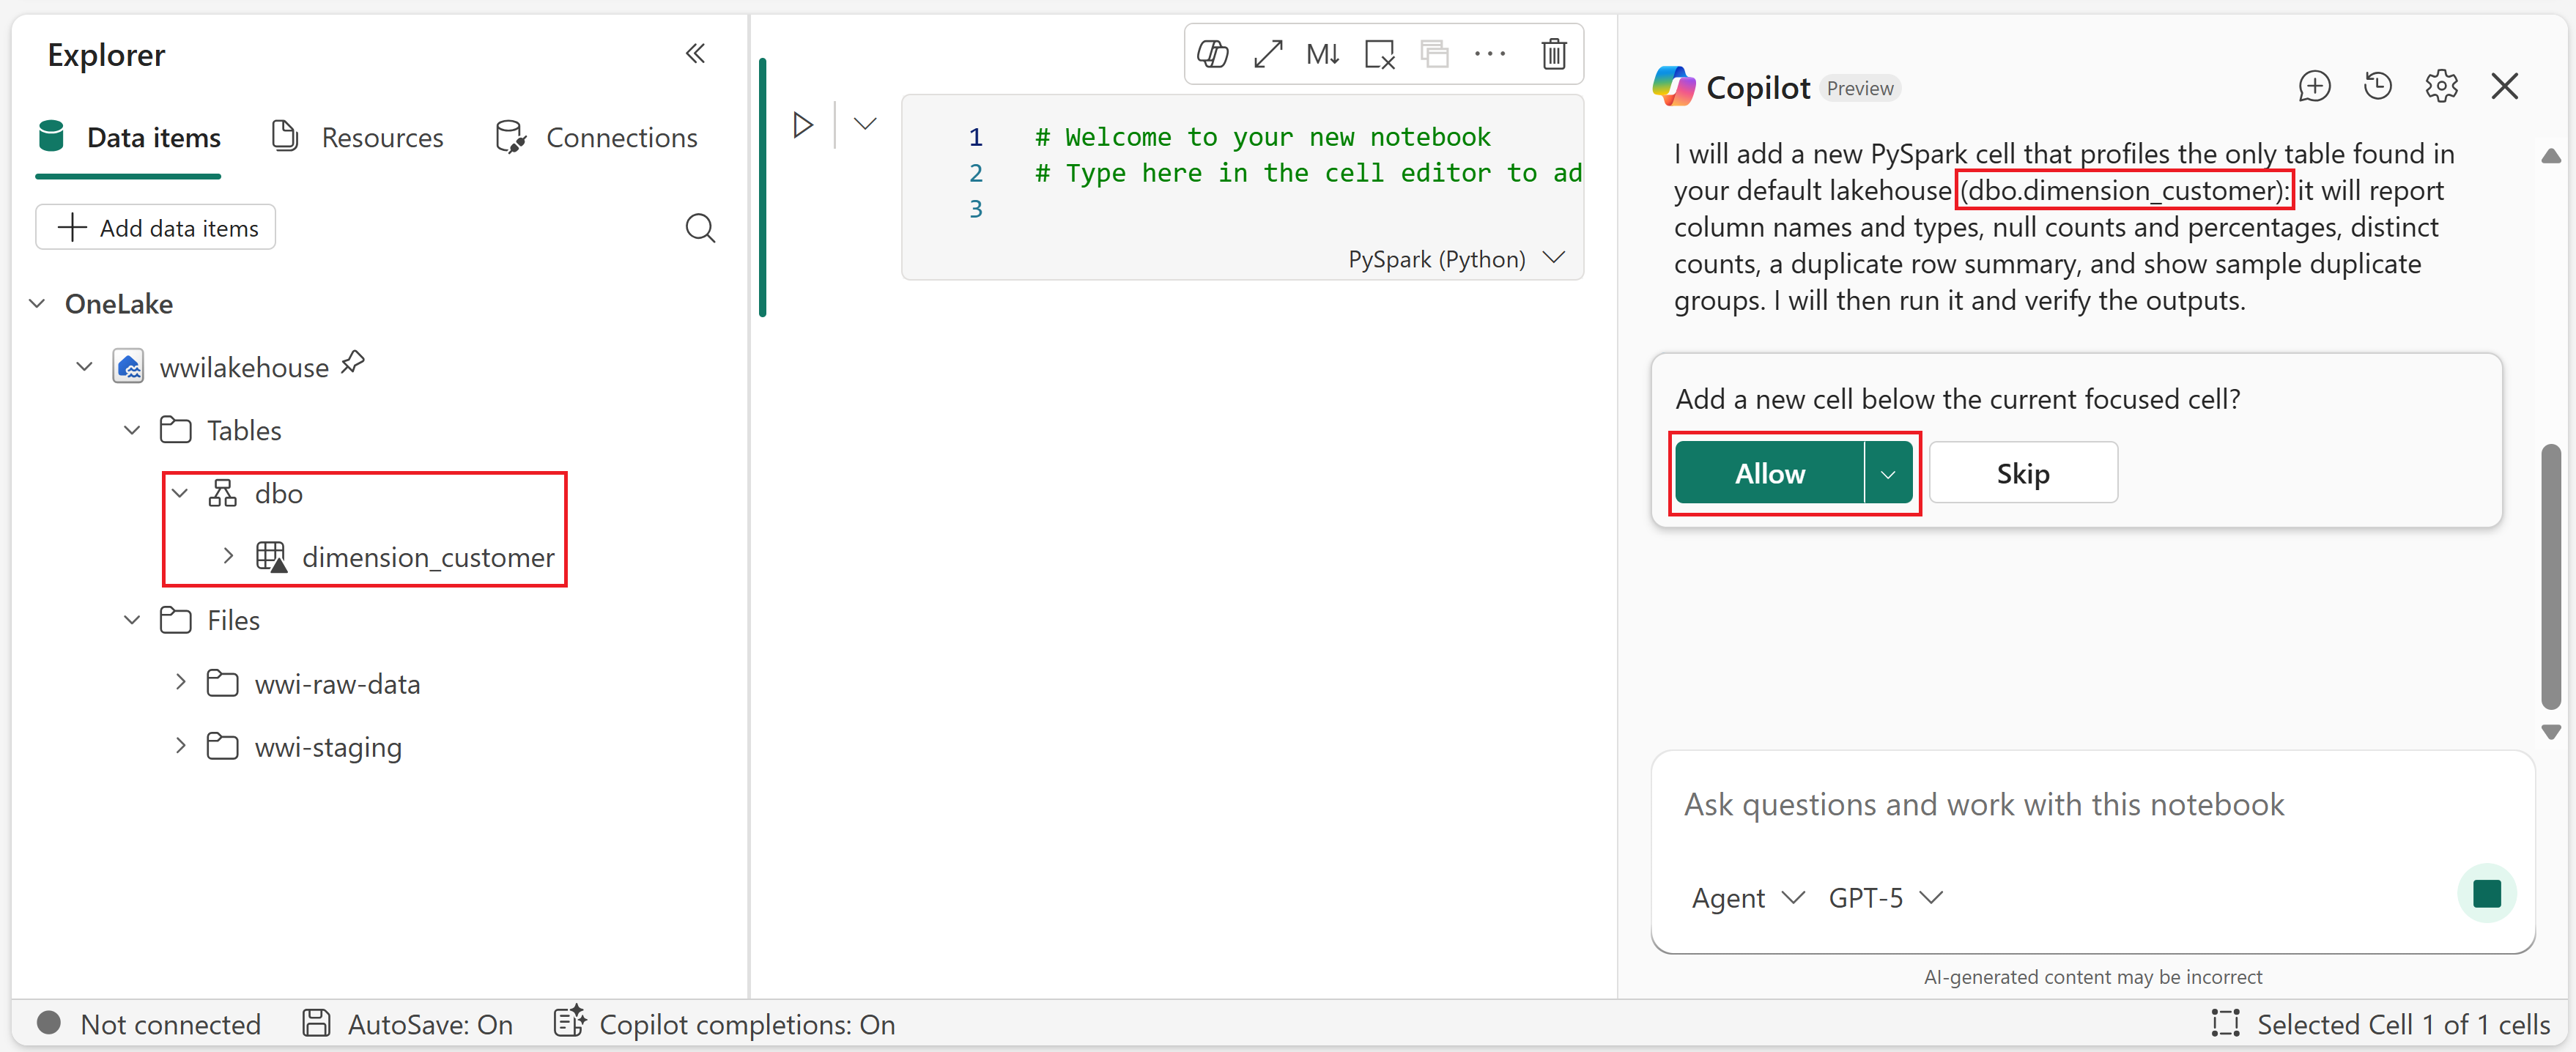Viewport: 2576px width, 1052px height.
Task: Click the expand cell editor arrows icon
Action: 1268,54
